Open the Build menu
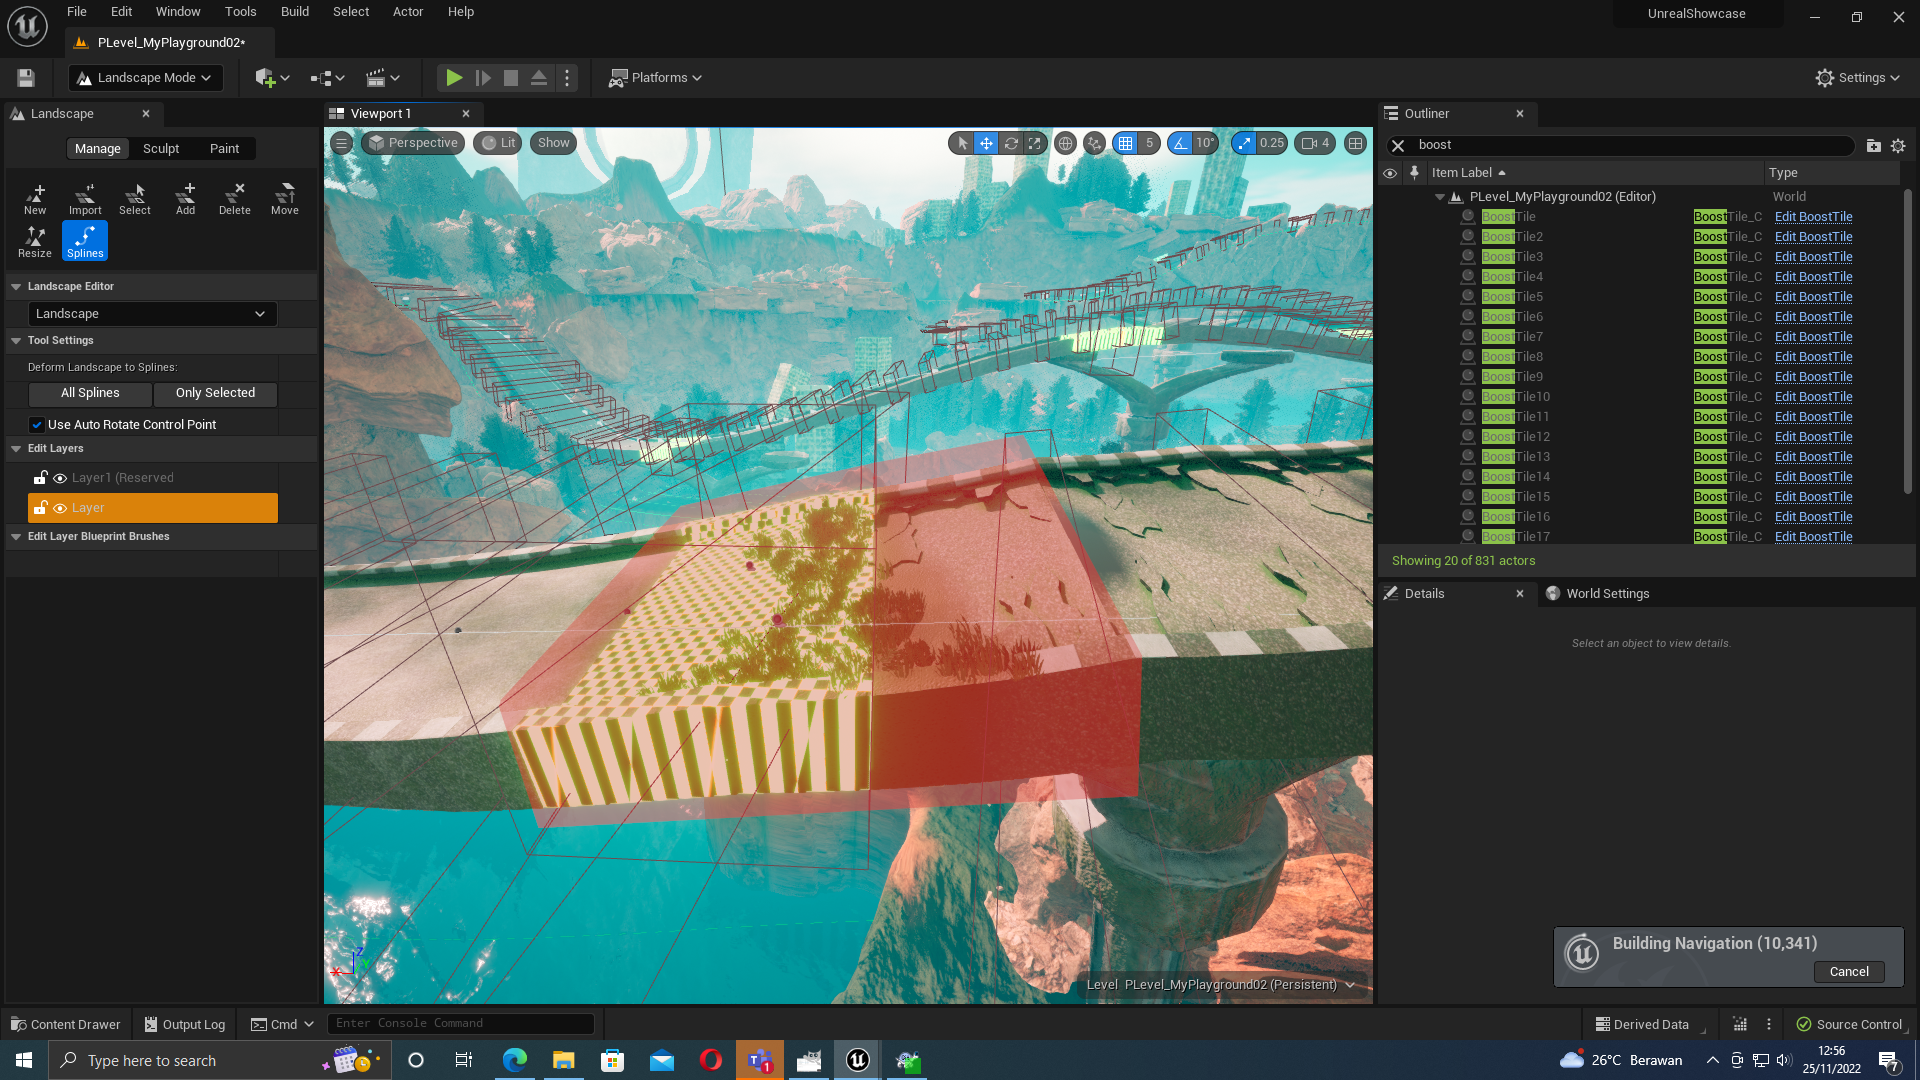This screenshot has height=1080, width=1920. (x=294, y=12)
